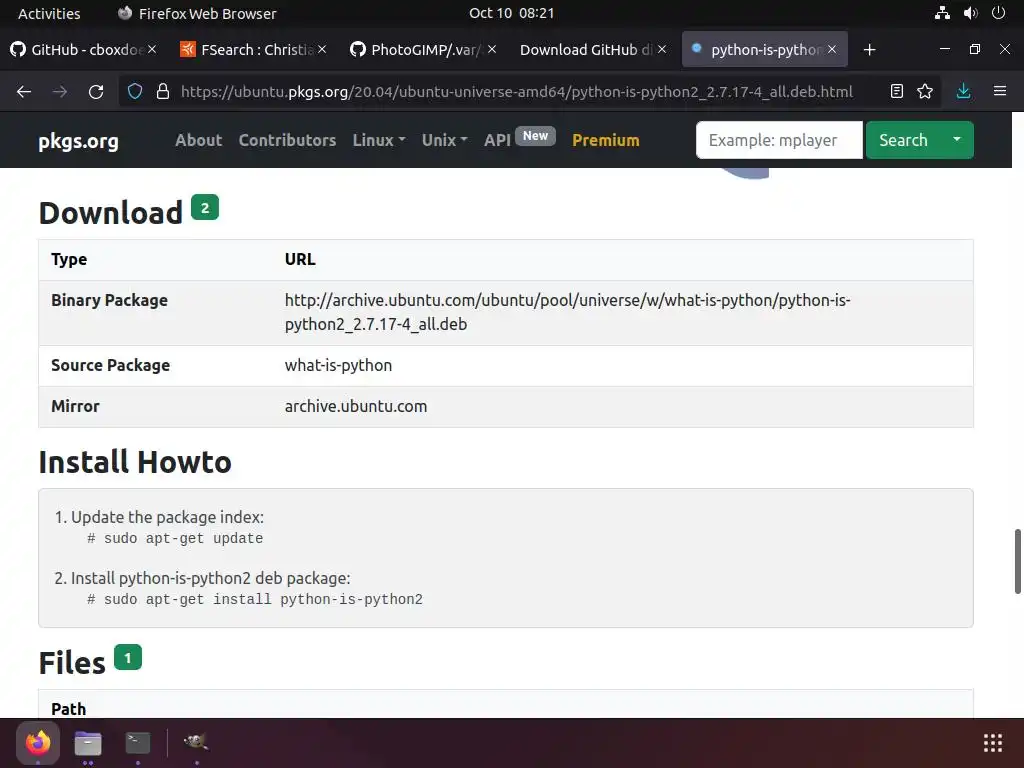The image size is (1024, 768).
Task: Open the clock and calendar panel
Action: [x=511, y=13]
